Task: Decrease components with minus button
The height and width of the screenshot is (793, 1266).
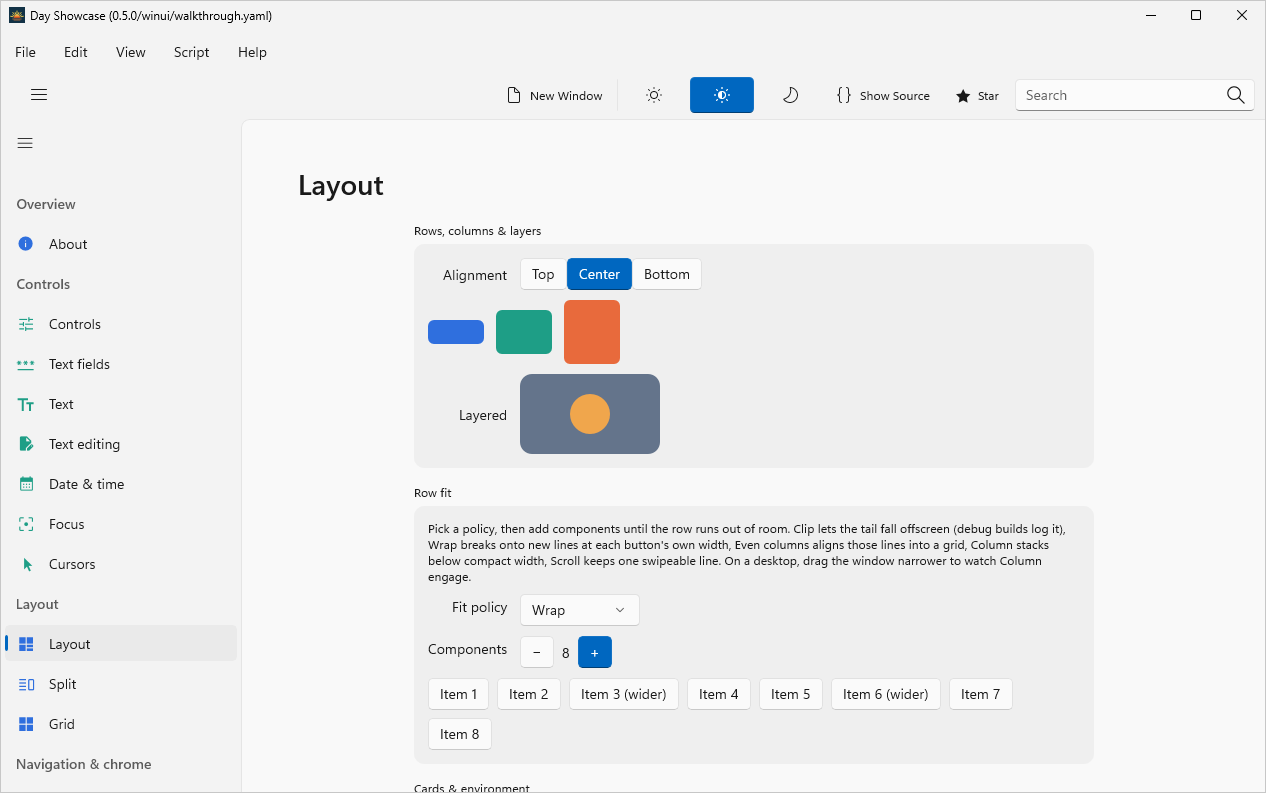Action: pos(537,652)
